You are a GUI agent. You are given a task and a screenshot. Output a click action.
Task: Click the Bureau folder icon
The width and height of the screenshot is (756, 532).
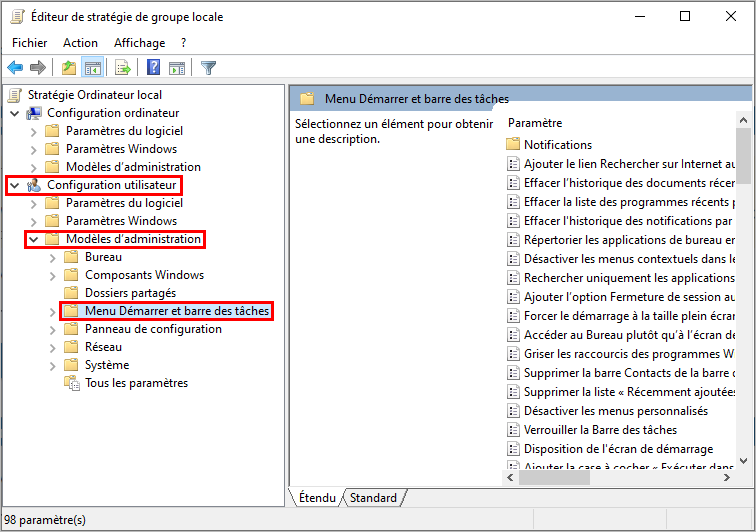(71, 257)
